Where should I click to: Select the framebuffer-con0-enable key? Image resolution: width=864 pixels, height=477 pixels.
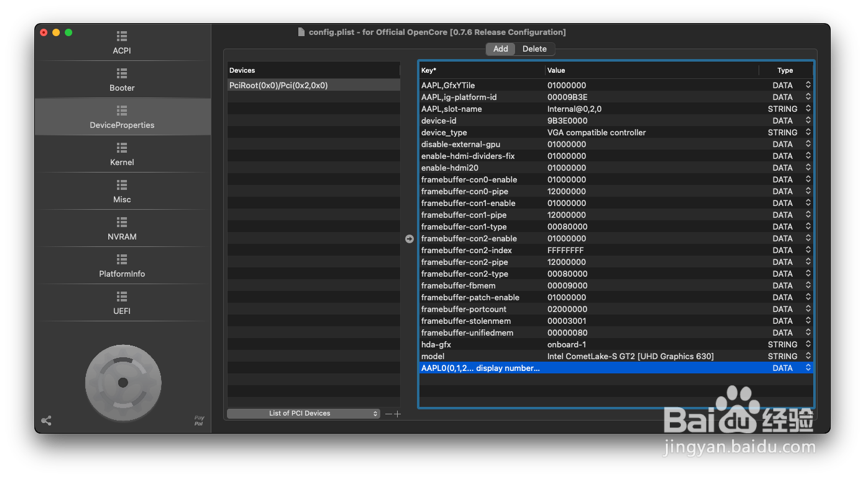coord(469,180)
